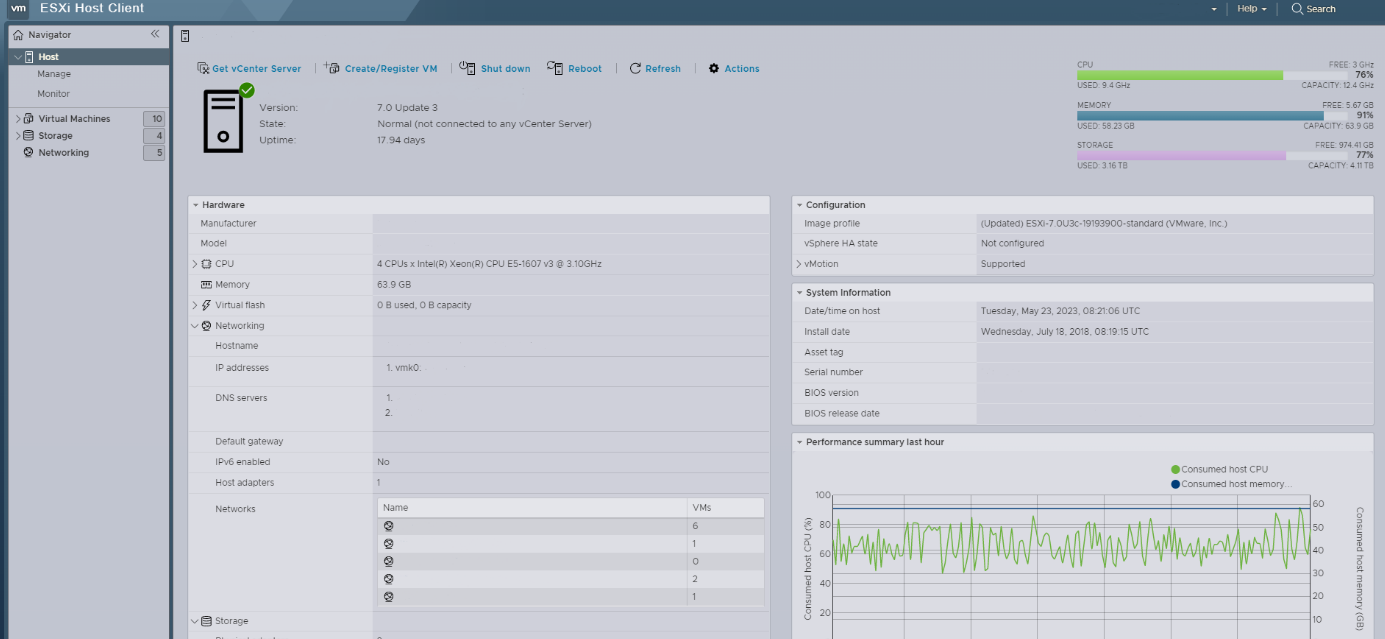The width and height of the screenshot is (1385, 639).
Task: Collapse the Host tree node arrow
Action: click(18, 57)
